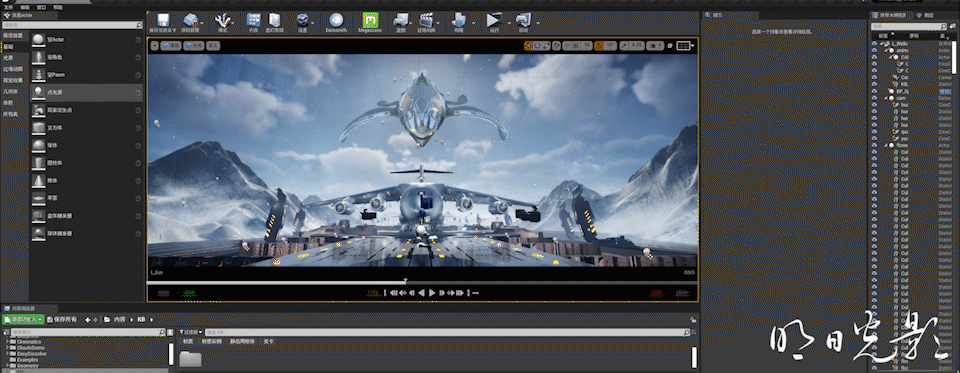Open the Settings (设置) toolbar icon

[x=302, y=20]
